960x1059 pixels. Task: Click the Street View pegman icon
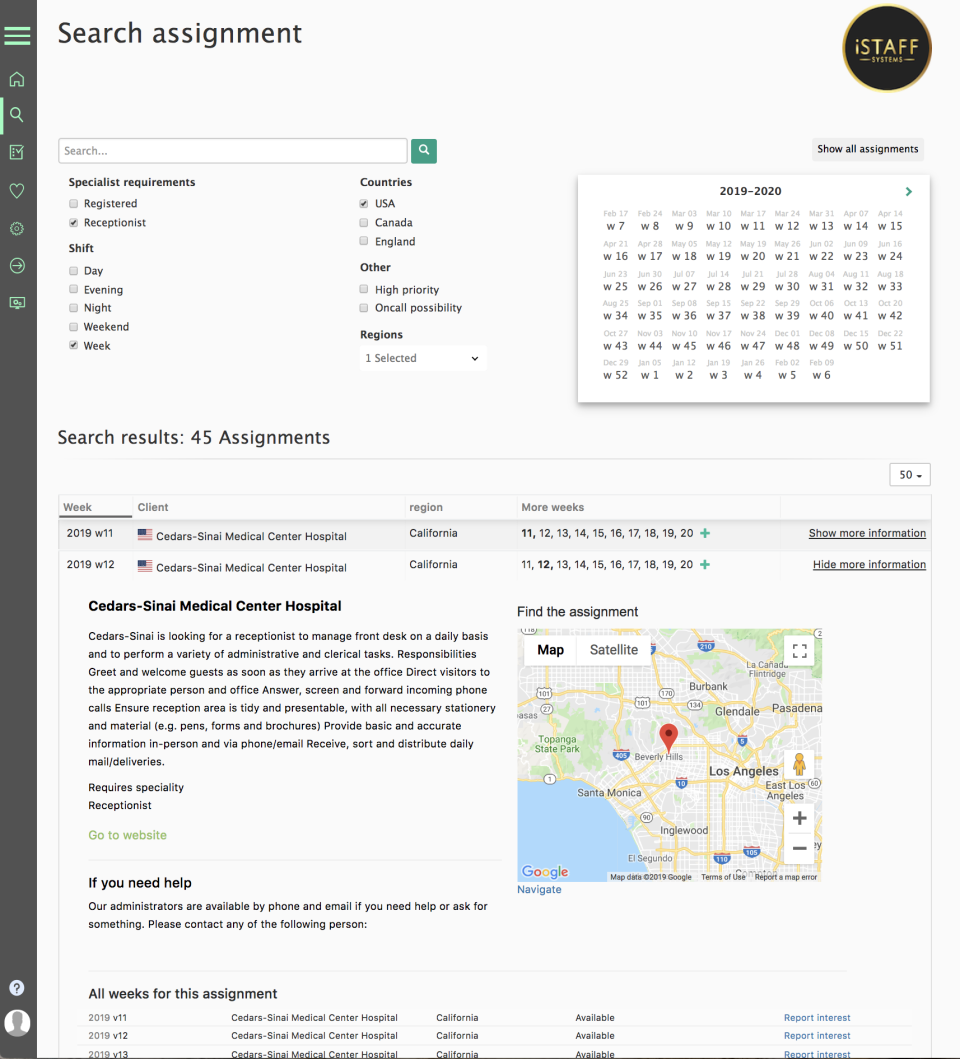pyautogui.click(x=799, y=765)
